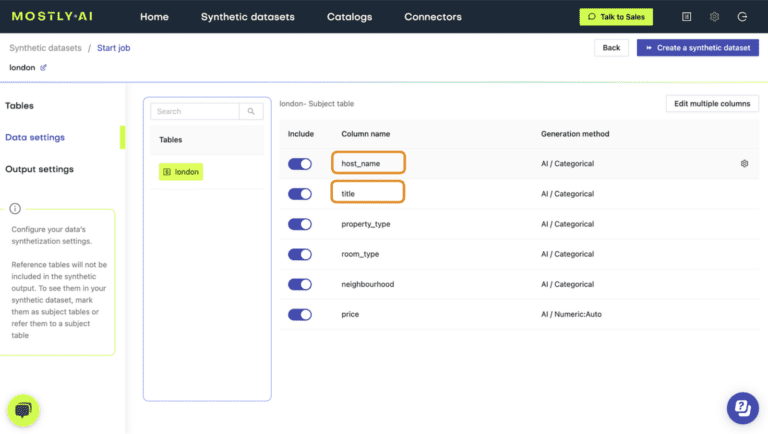The image size is (768, 434).
Task: Toggle include for host_name column
Action: pyautogui.click(x=300, y=164)
